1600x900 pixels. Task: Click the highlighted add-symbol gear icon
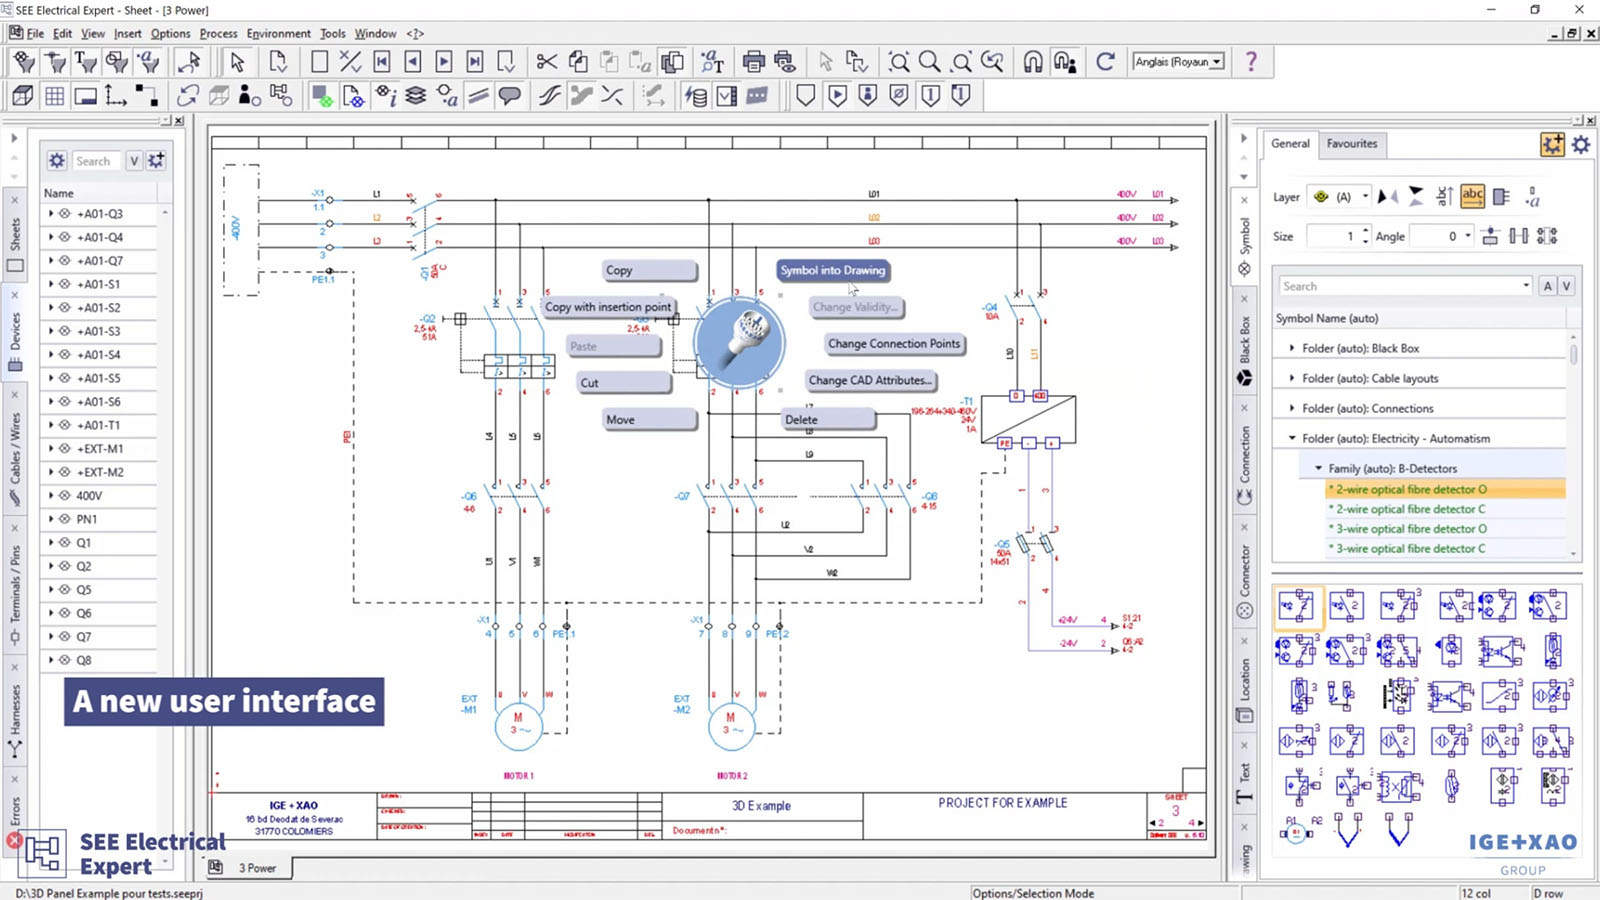coord(1552,144)
